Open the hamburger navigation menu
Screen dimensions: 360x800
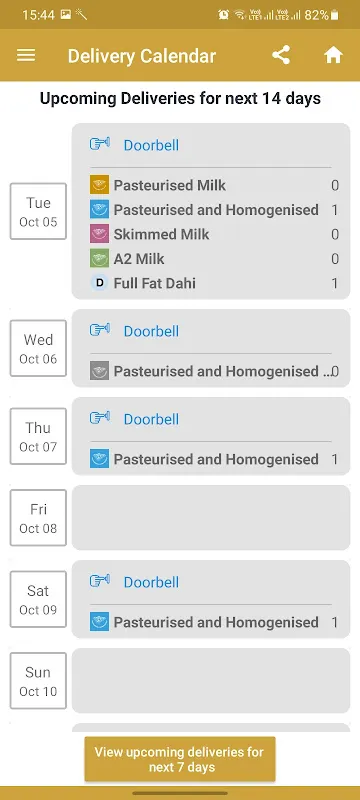pyautogui.click(x=26, y=55)
